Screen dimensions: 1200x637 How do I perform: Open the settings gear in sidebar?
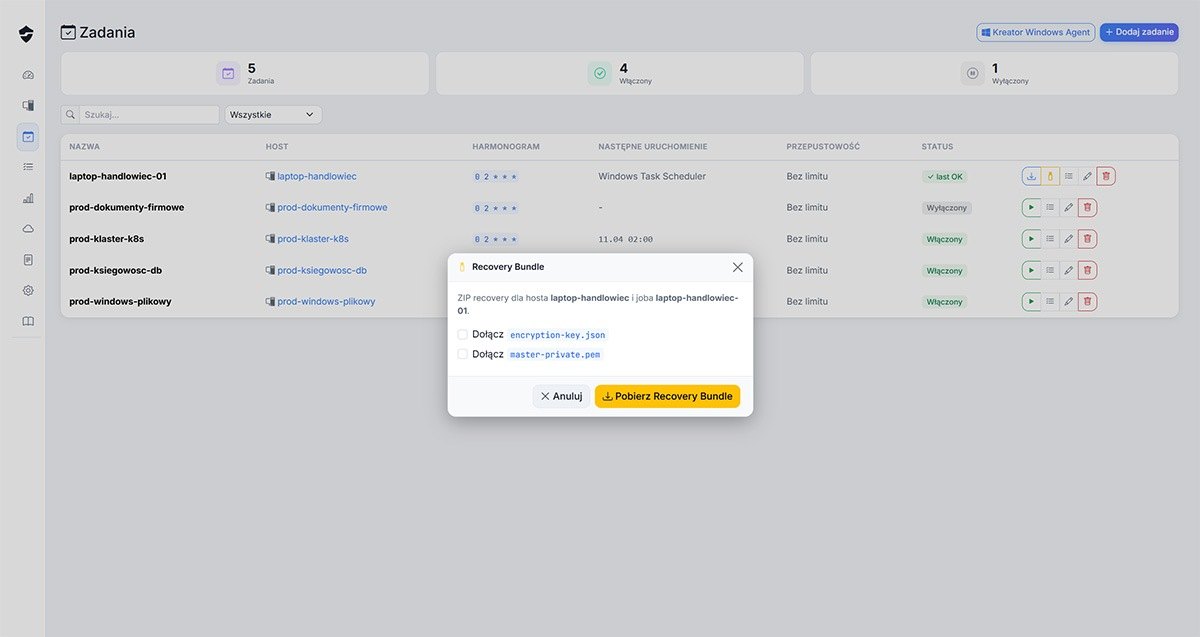click(28, 290)
